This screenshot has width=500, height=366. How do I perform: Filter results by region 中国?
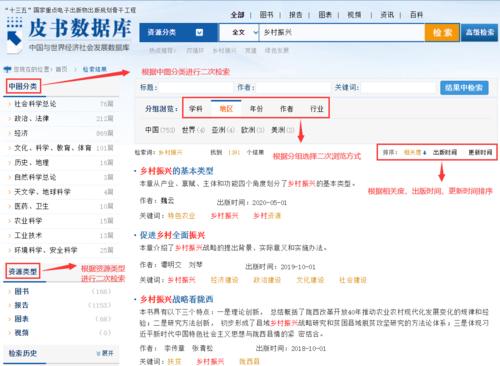pos(160,130)
